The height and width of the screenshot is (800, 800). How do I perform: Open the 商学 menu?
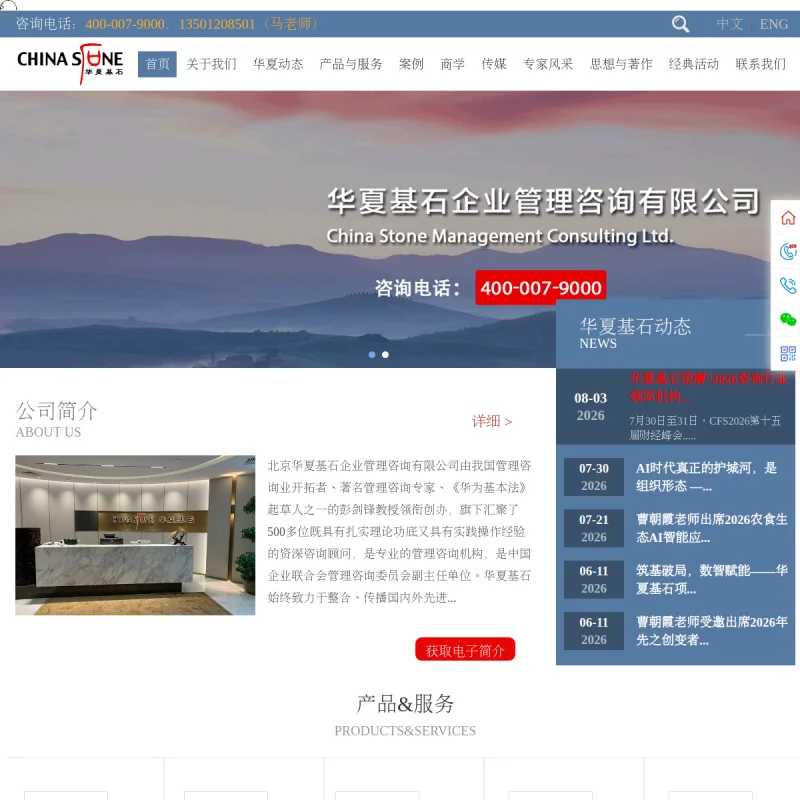(x=453, y=64)
